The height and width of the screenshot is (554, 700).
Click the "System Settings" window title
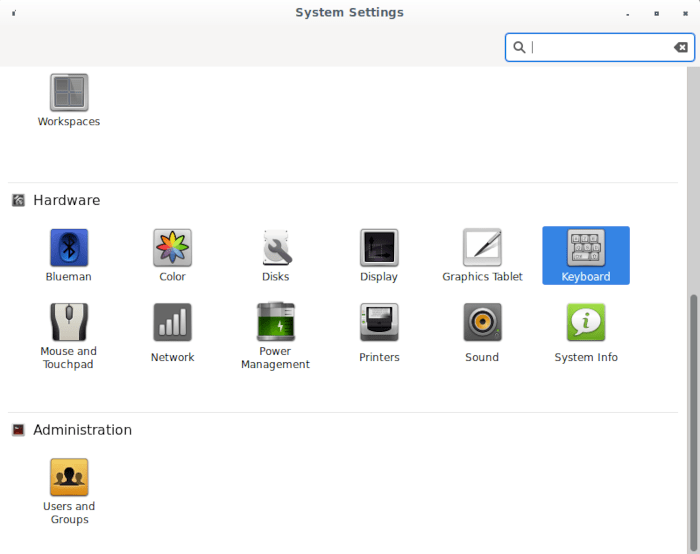tap(350, 12)
